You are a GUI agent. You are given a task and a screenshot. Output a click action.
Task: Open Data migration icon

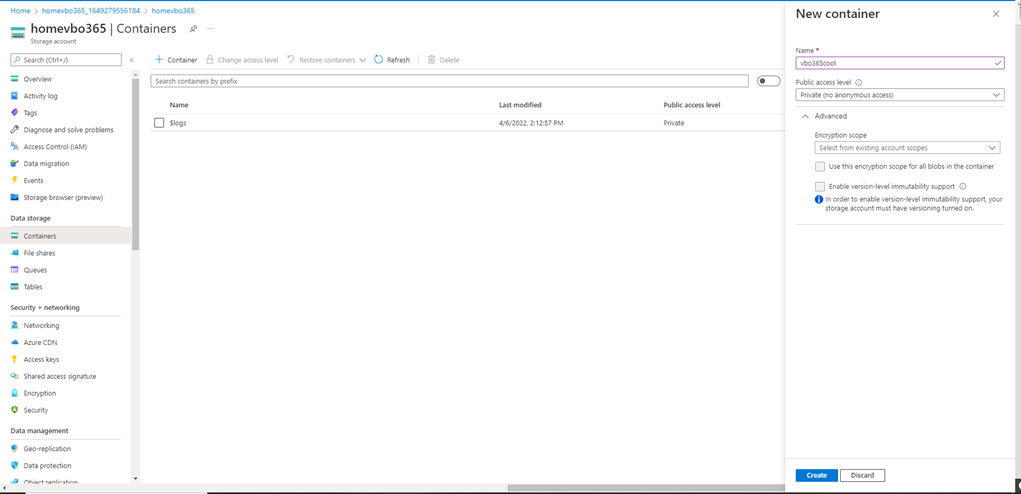point(14,163)
